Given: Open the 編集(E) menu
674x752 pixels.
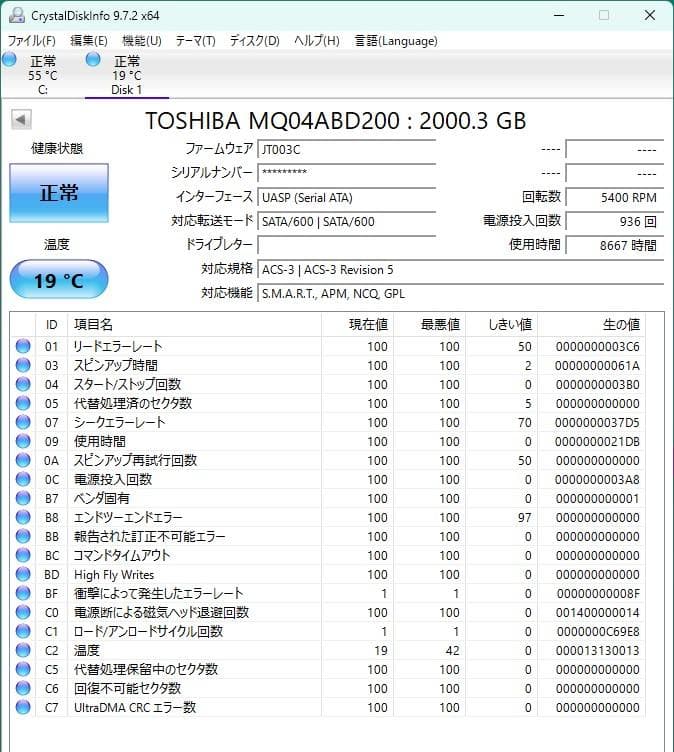Looking at the screenshot, I should click(89, 41).
